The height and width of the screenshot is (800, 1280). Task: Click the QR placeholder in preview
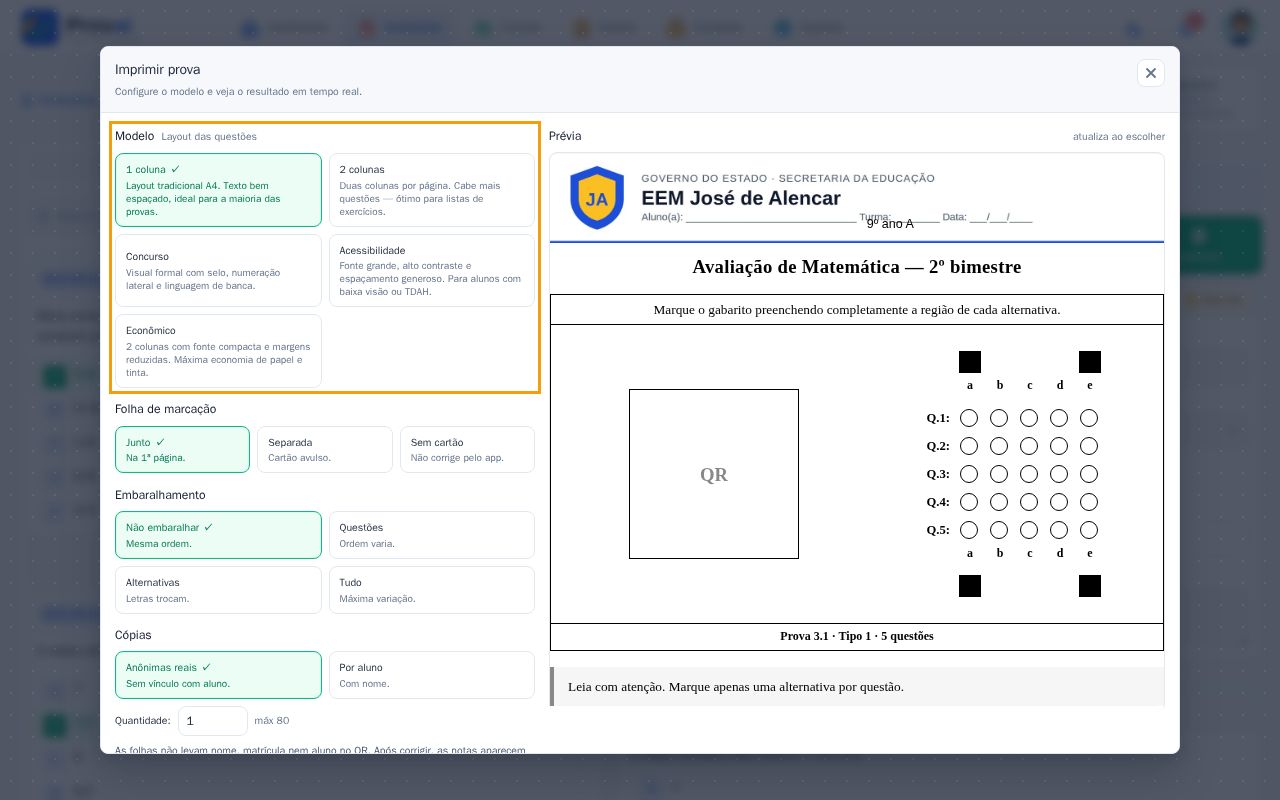(x=714, y=474)
